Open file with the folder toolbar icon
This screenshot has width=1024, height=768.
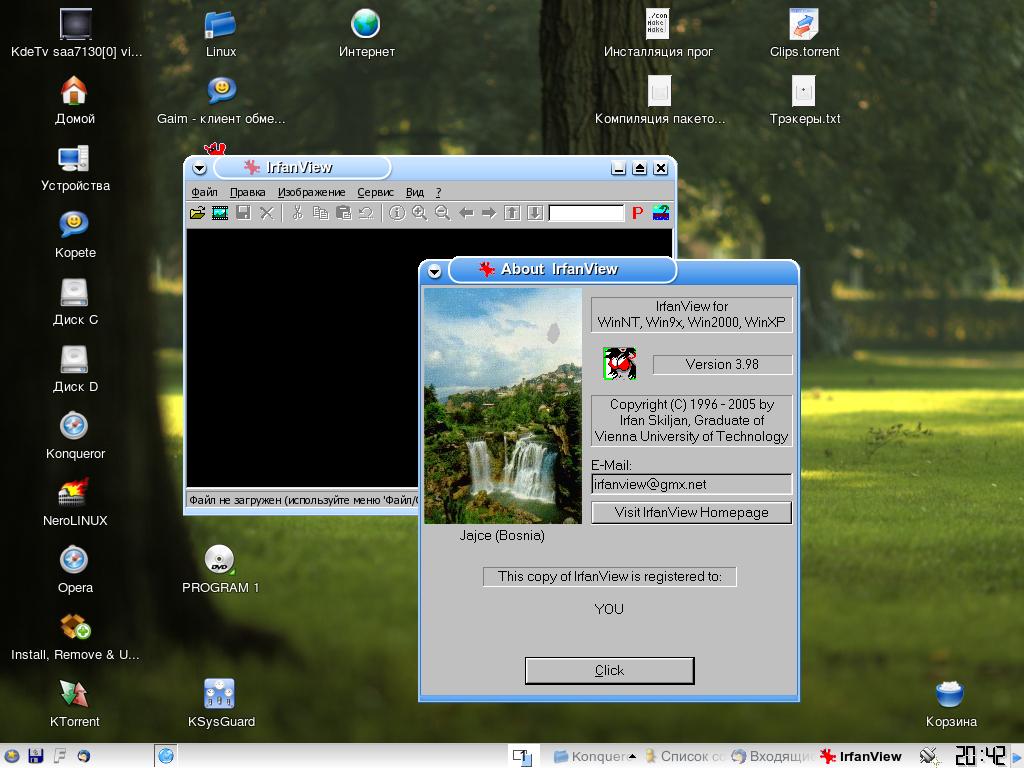tap(197, 213)
